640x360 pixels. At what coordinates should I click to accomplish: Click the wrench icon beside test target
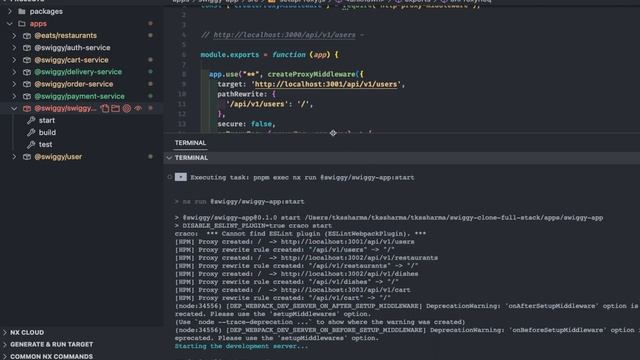31,144
